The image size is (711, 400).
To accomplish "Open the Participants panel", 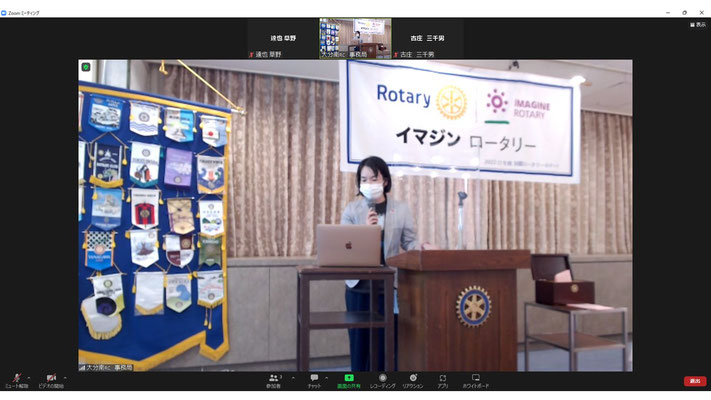I will pos(273,381).
